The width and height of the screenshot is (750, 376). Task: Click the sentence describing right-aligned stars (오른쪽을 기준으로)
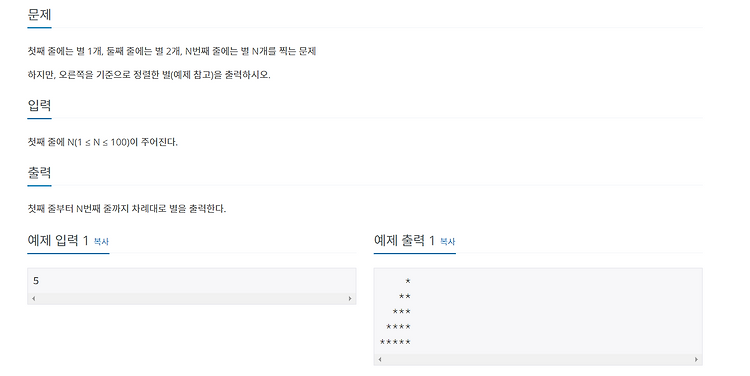(x=149, y=75)
